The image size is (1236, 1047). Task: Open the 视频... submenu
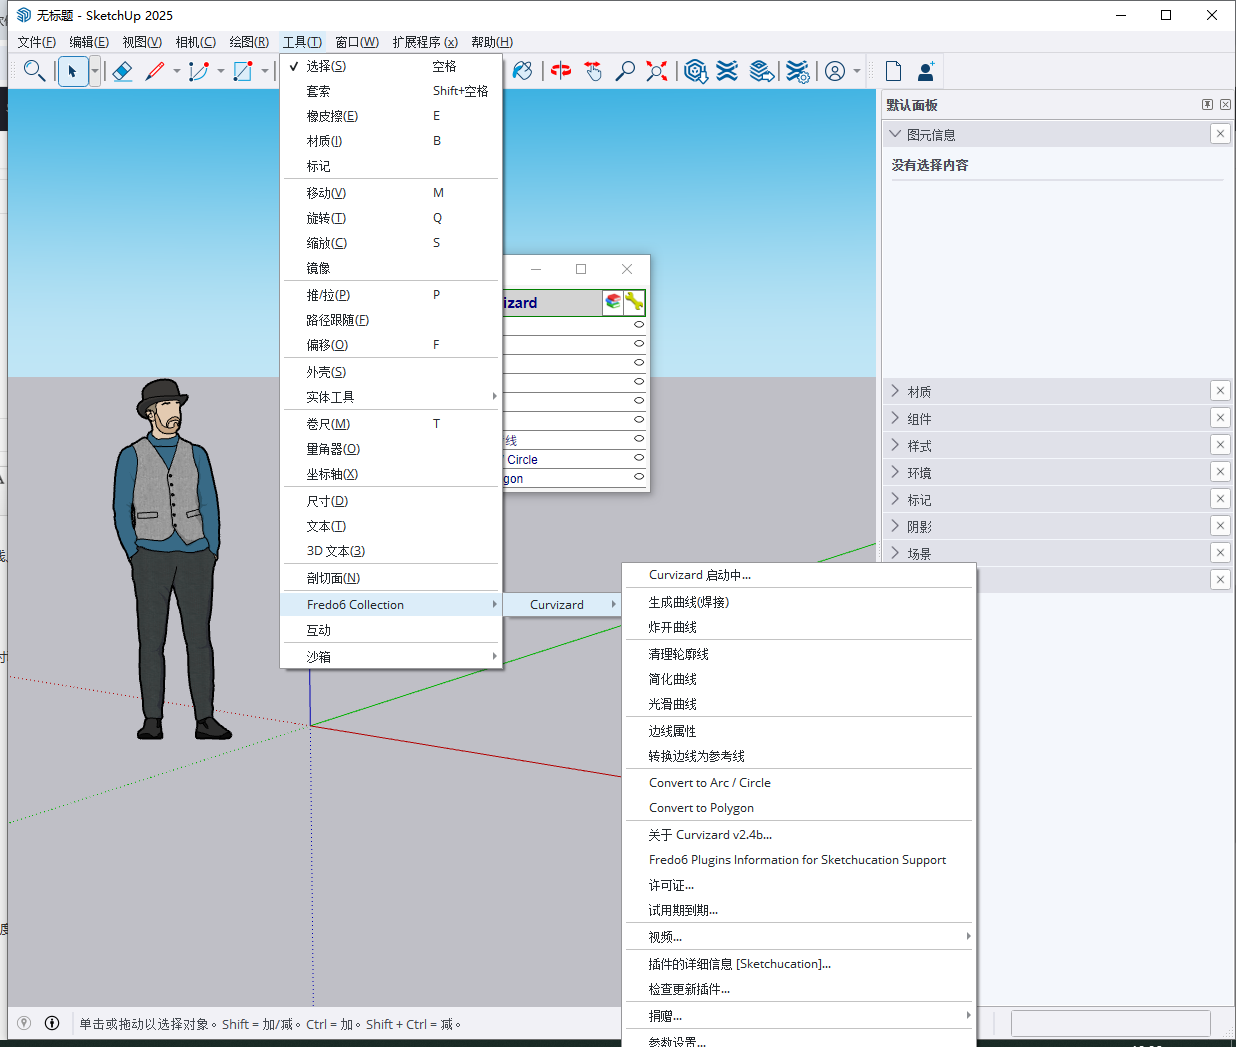[x=798, y=937]
